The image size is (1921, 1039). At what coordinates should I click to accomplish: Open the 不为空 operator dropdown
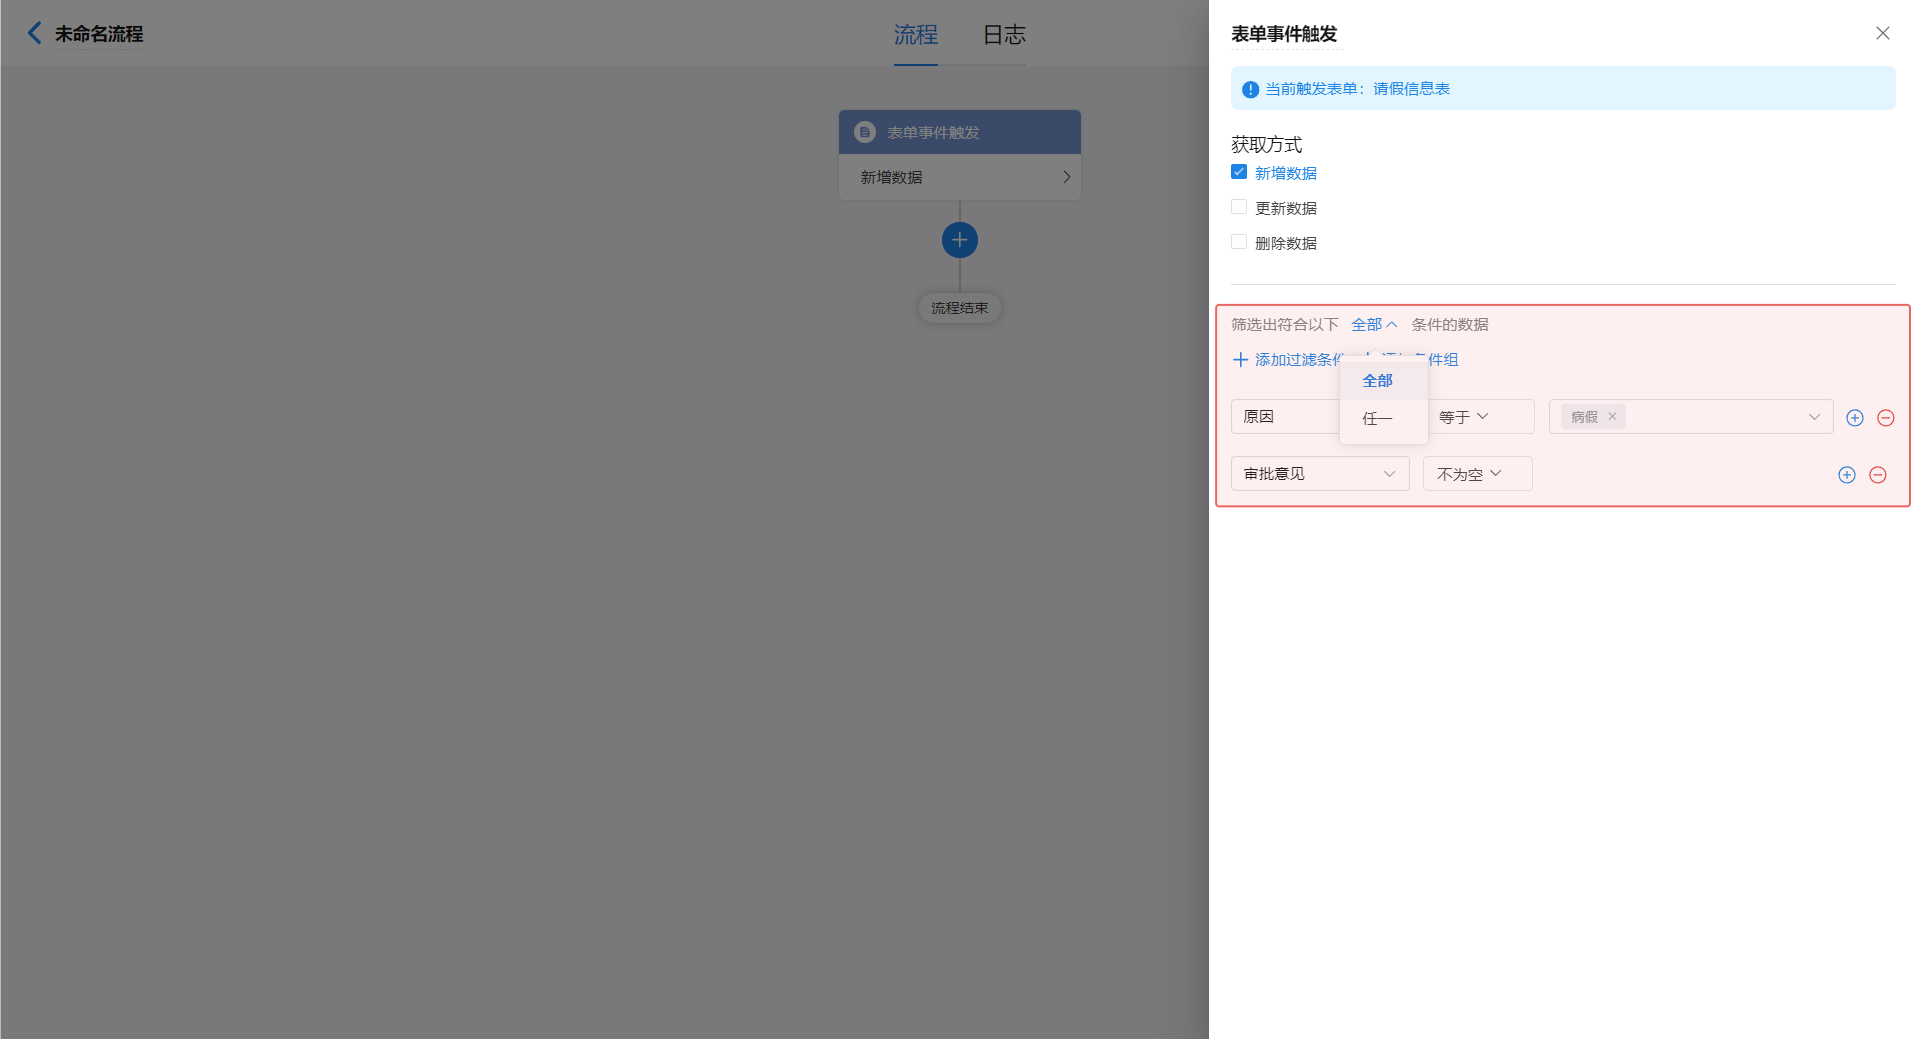(x=1469, y=474)
